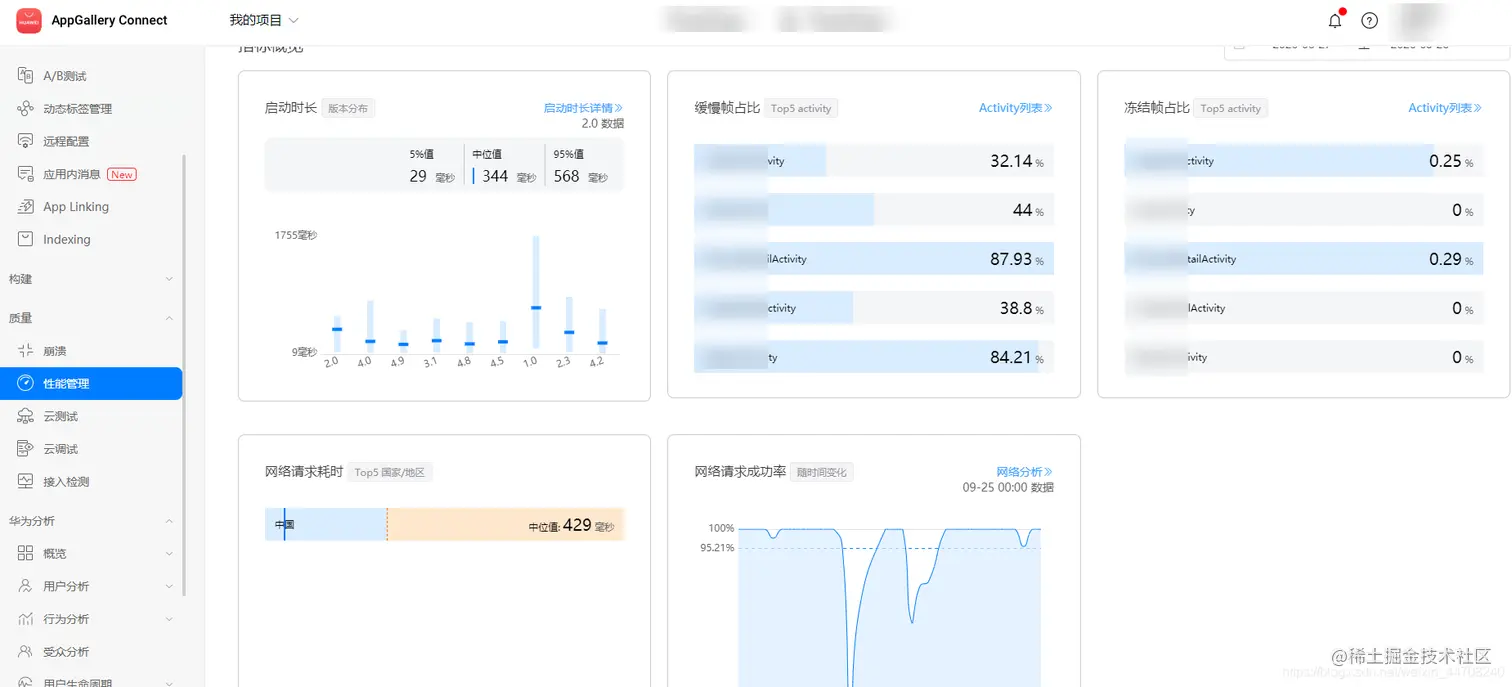Click the 87.93% slow frame bar
Image resolution: width=1512 pixels, height=687 pixels.
874,259
